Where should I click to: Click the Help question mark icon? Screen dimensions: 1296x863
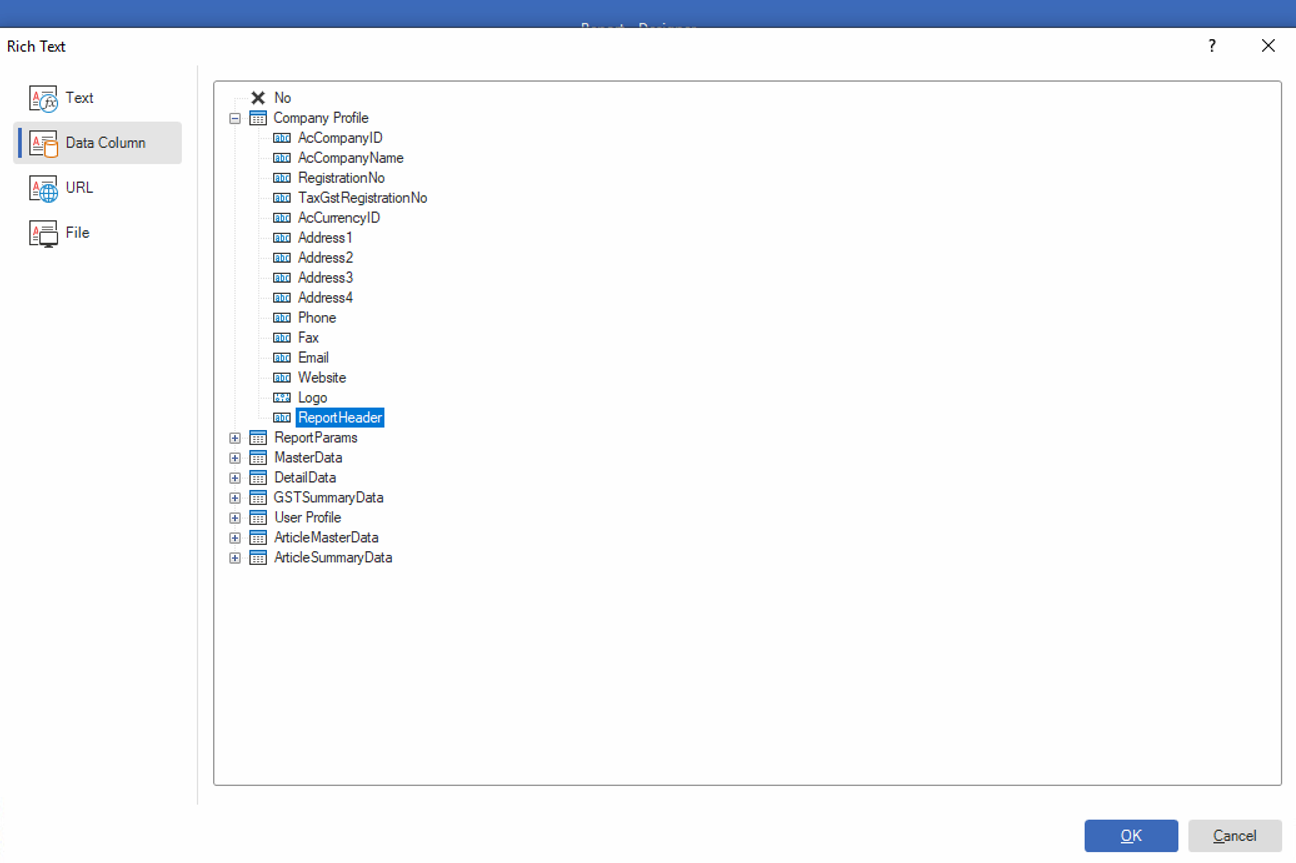pos(1211,46)
